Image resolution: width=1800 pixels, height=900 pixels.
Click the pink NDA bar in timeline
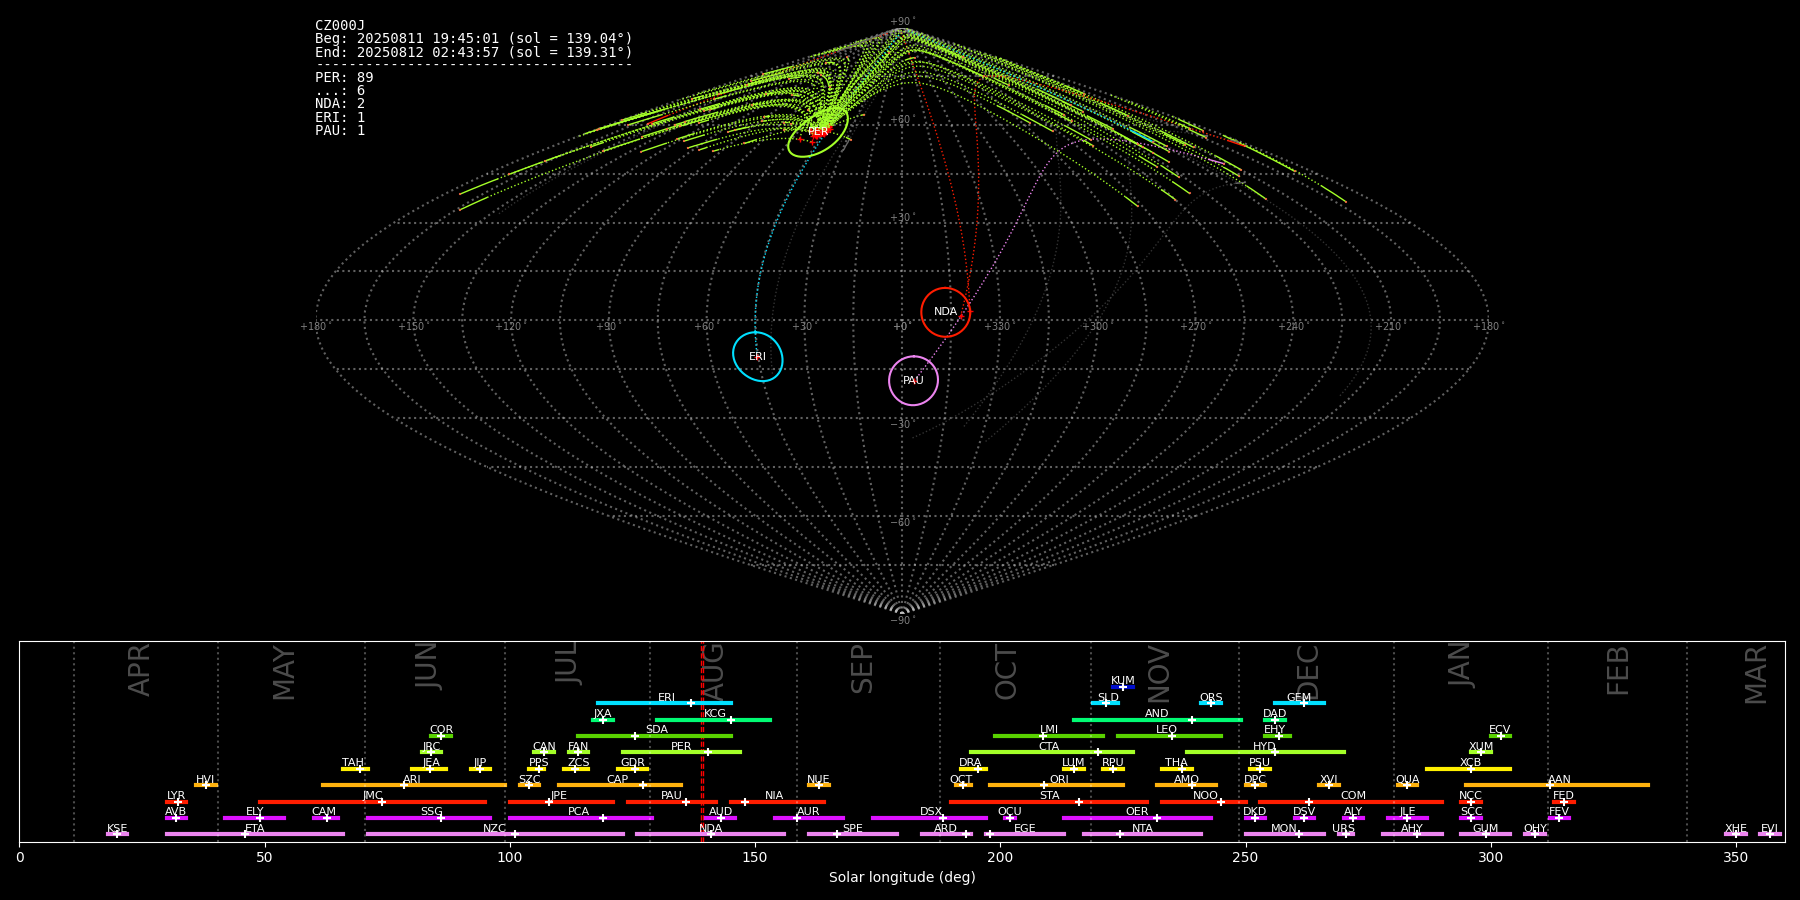point(710,834)
